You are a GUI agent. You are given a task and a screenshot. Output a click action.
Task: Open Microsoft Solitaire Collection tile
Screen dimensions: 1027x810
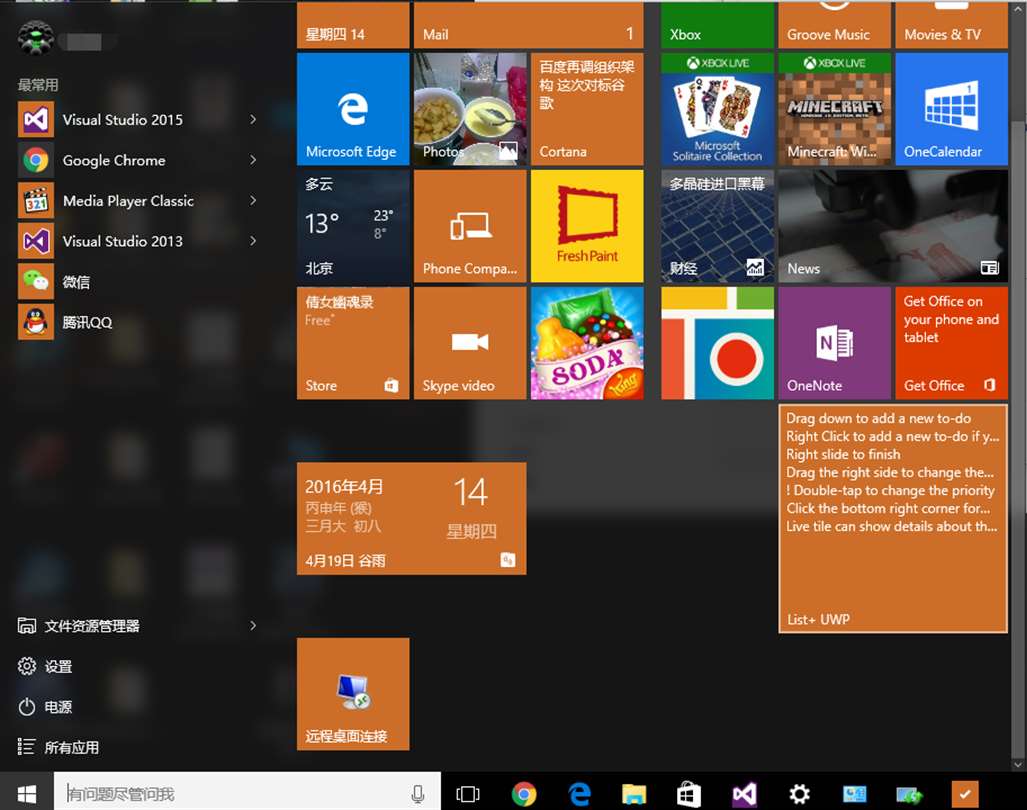point(717,109)
